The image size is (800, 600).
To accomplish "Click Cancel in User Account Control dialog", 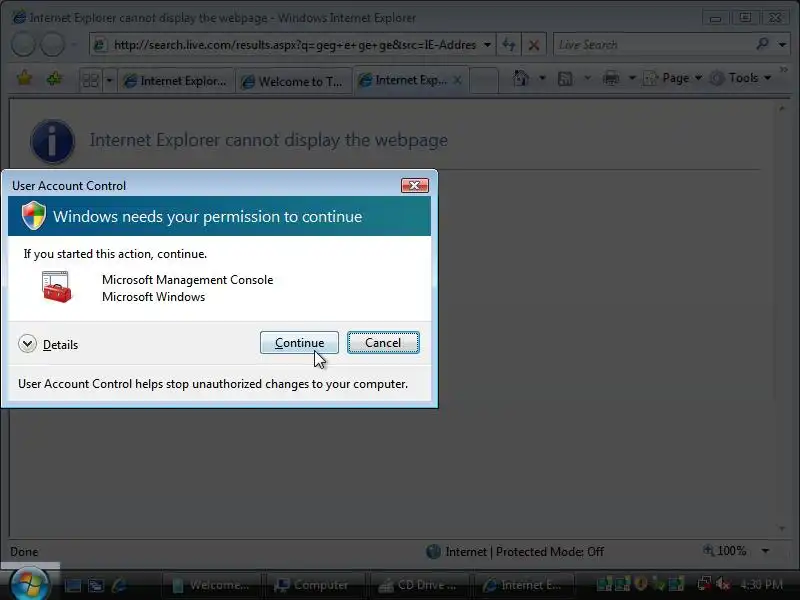I will (x=383, y=343).
